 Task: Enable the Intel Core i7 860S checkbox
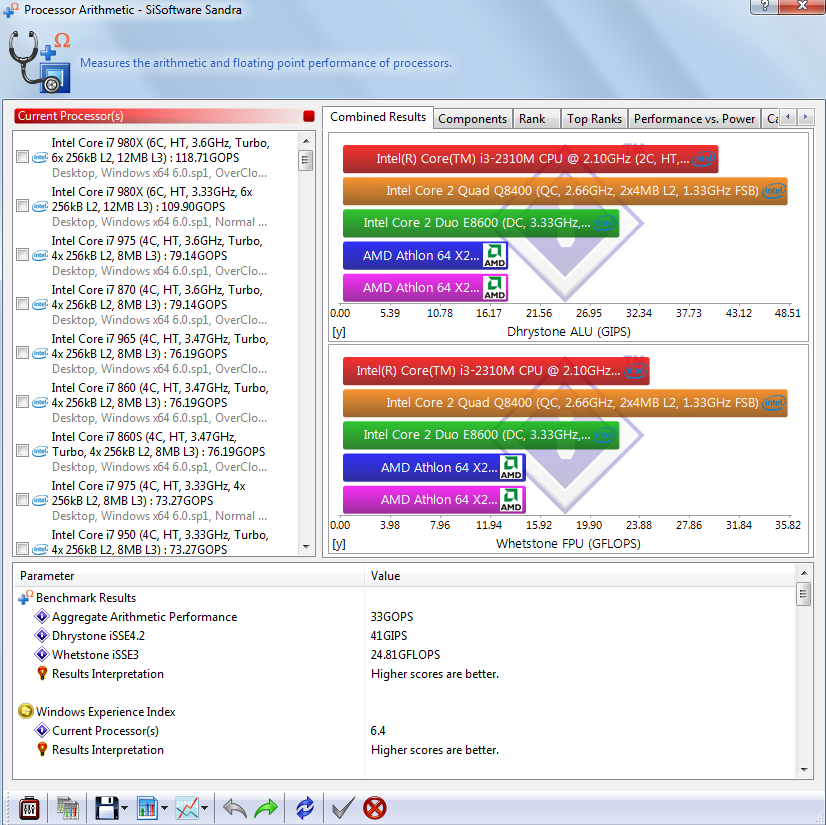pos(22,451)
